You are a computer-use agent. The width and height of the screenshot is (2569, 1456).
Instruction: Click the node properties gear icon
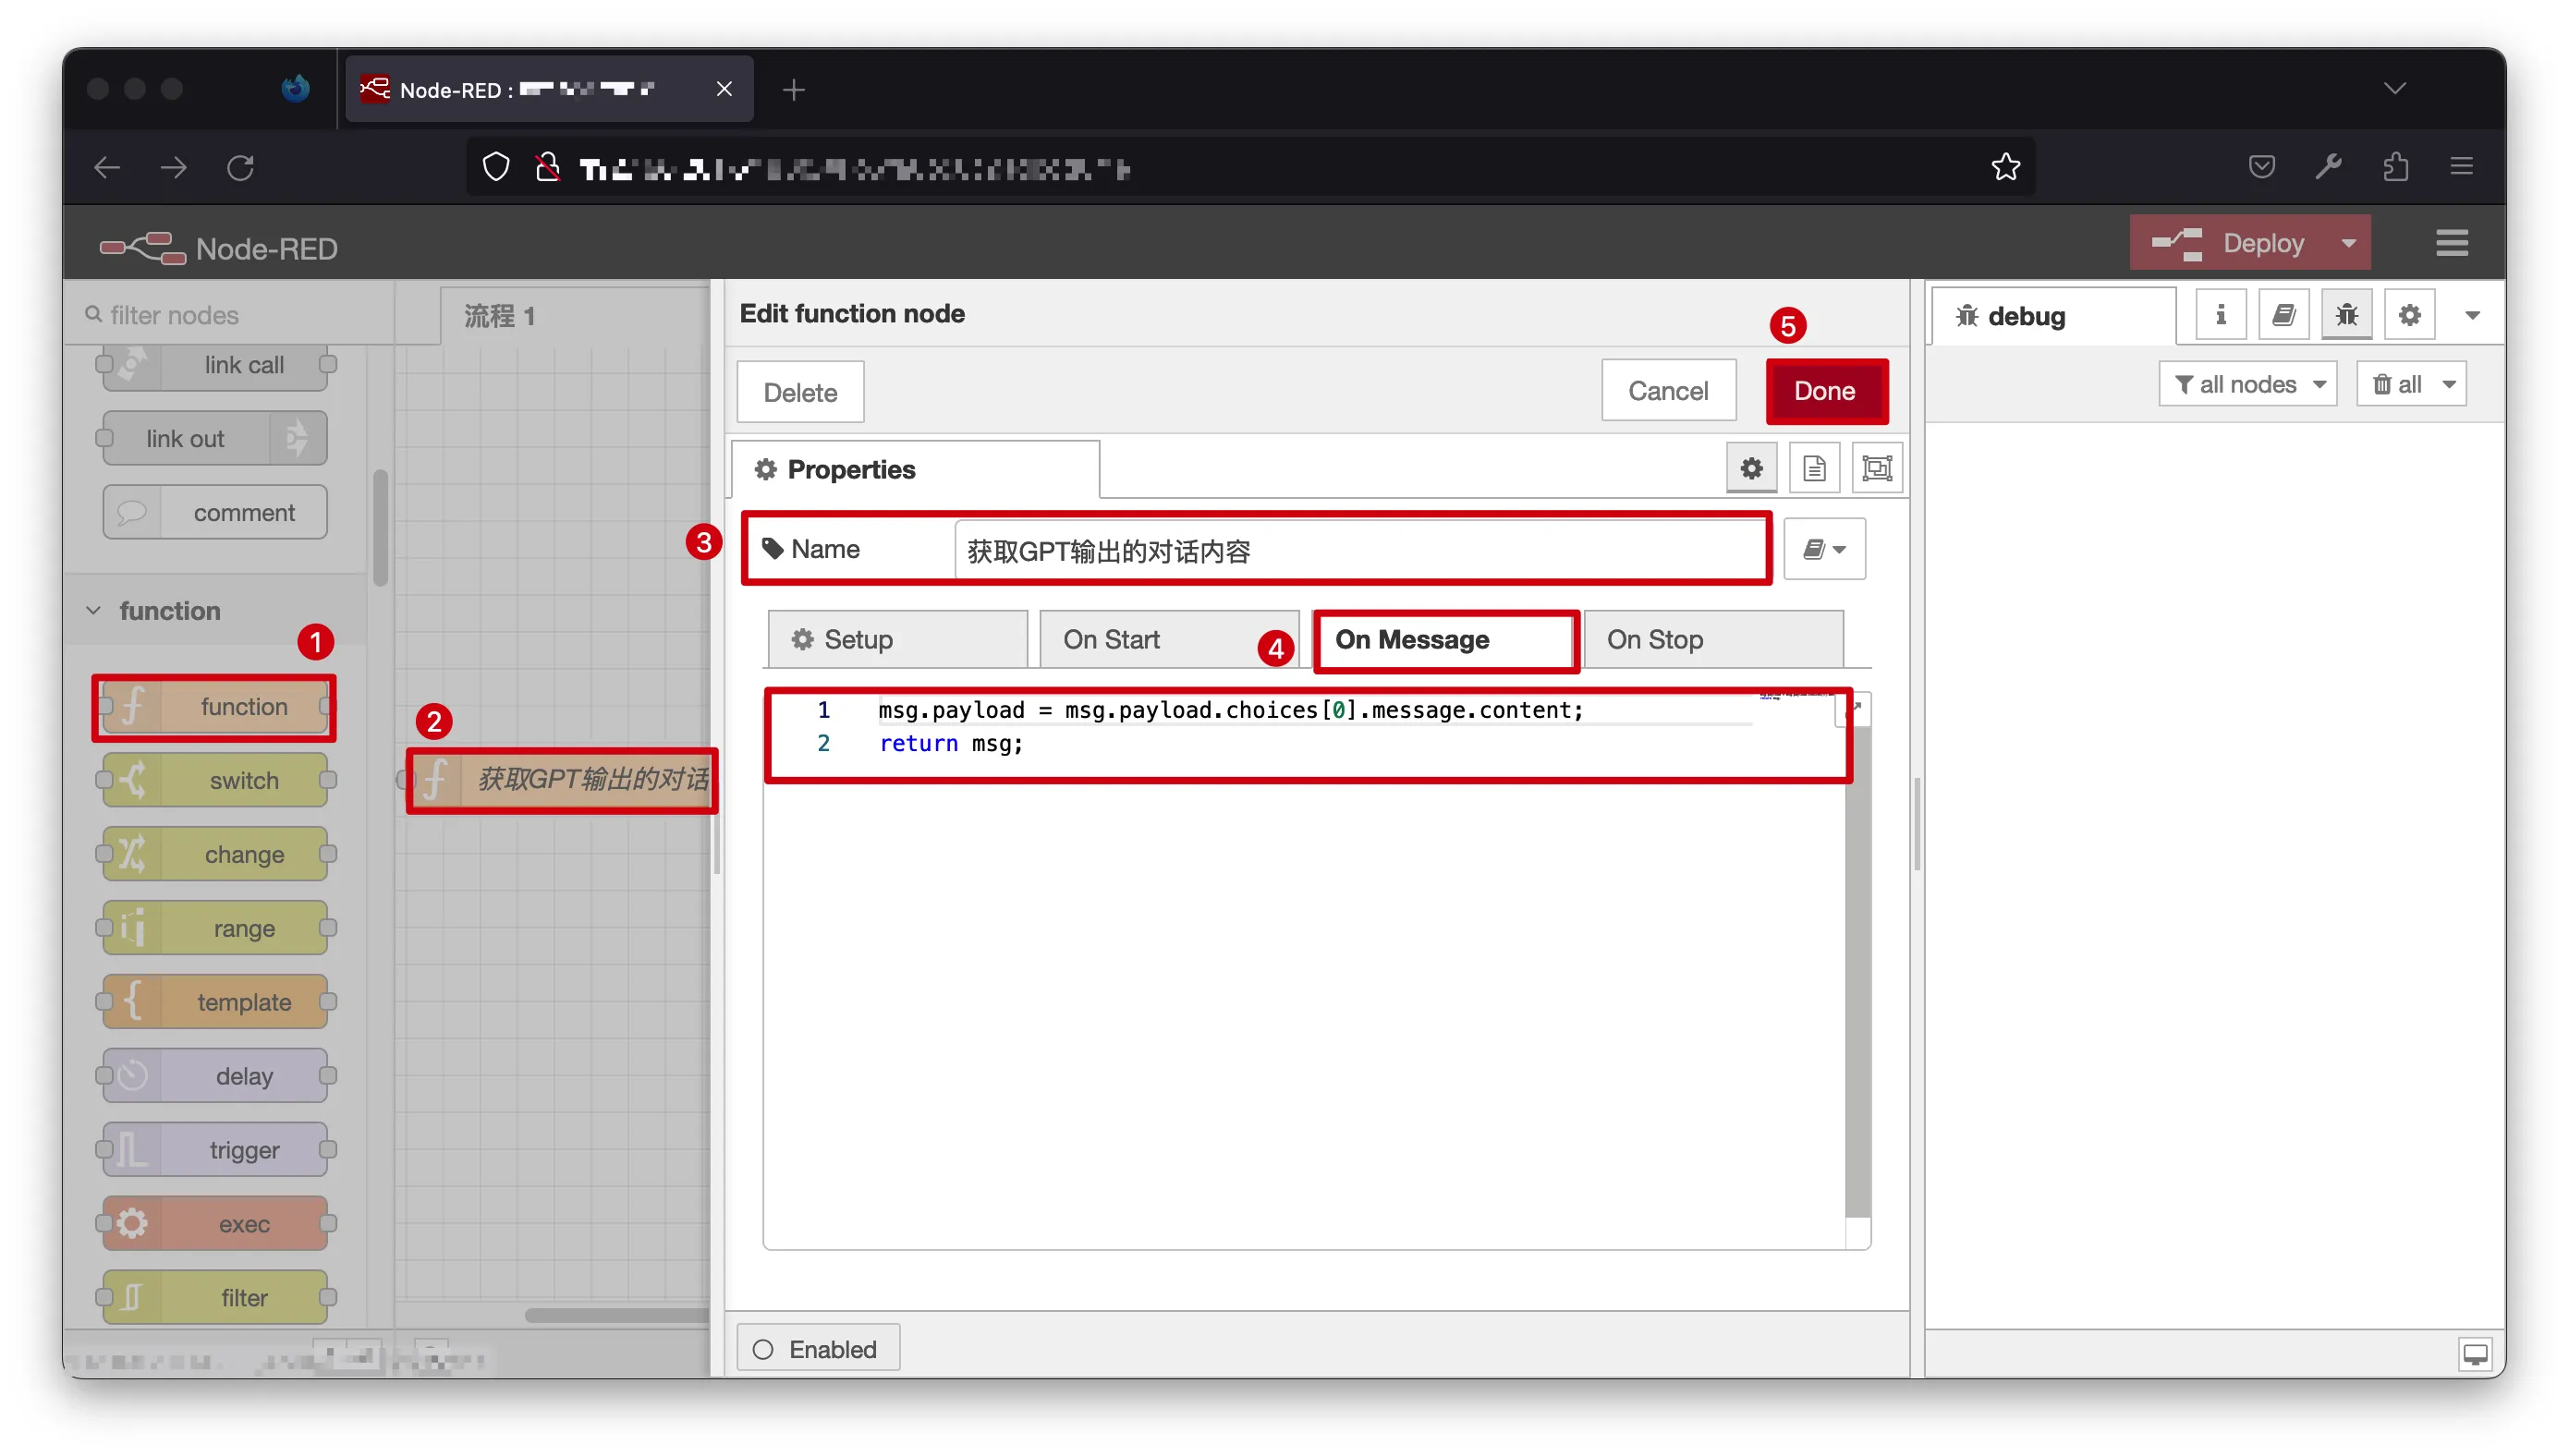click(x=1751, y=468)
